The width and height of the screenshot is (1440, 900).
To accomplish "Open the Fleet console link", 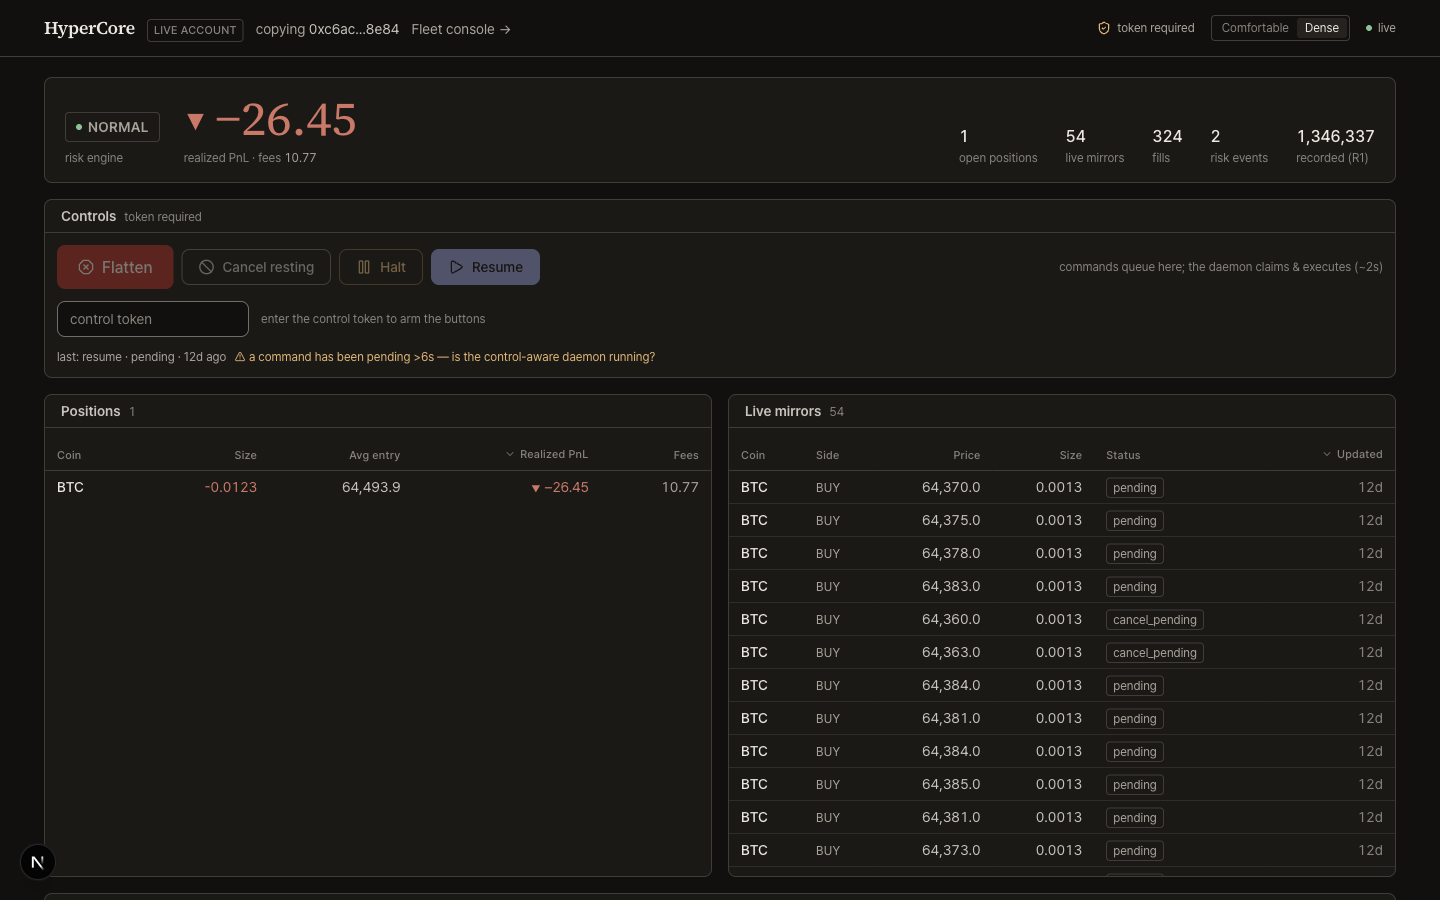I will (x=461, y=29).
